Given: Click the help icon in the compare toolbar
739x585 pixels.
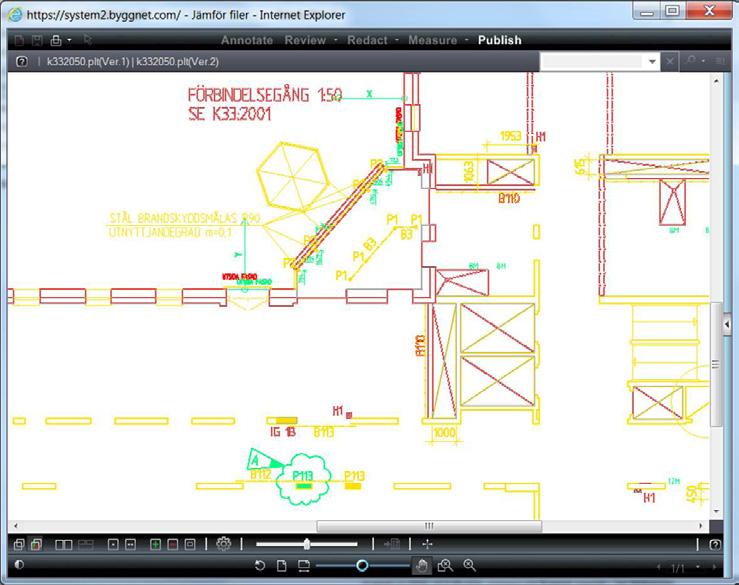Looking at the screenshot, I should [x=714, y=545].
